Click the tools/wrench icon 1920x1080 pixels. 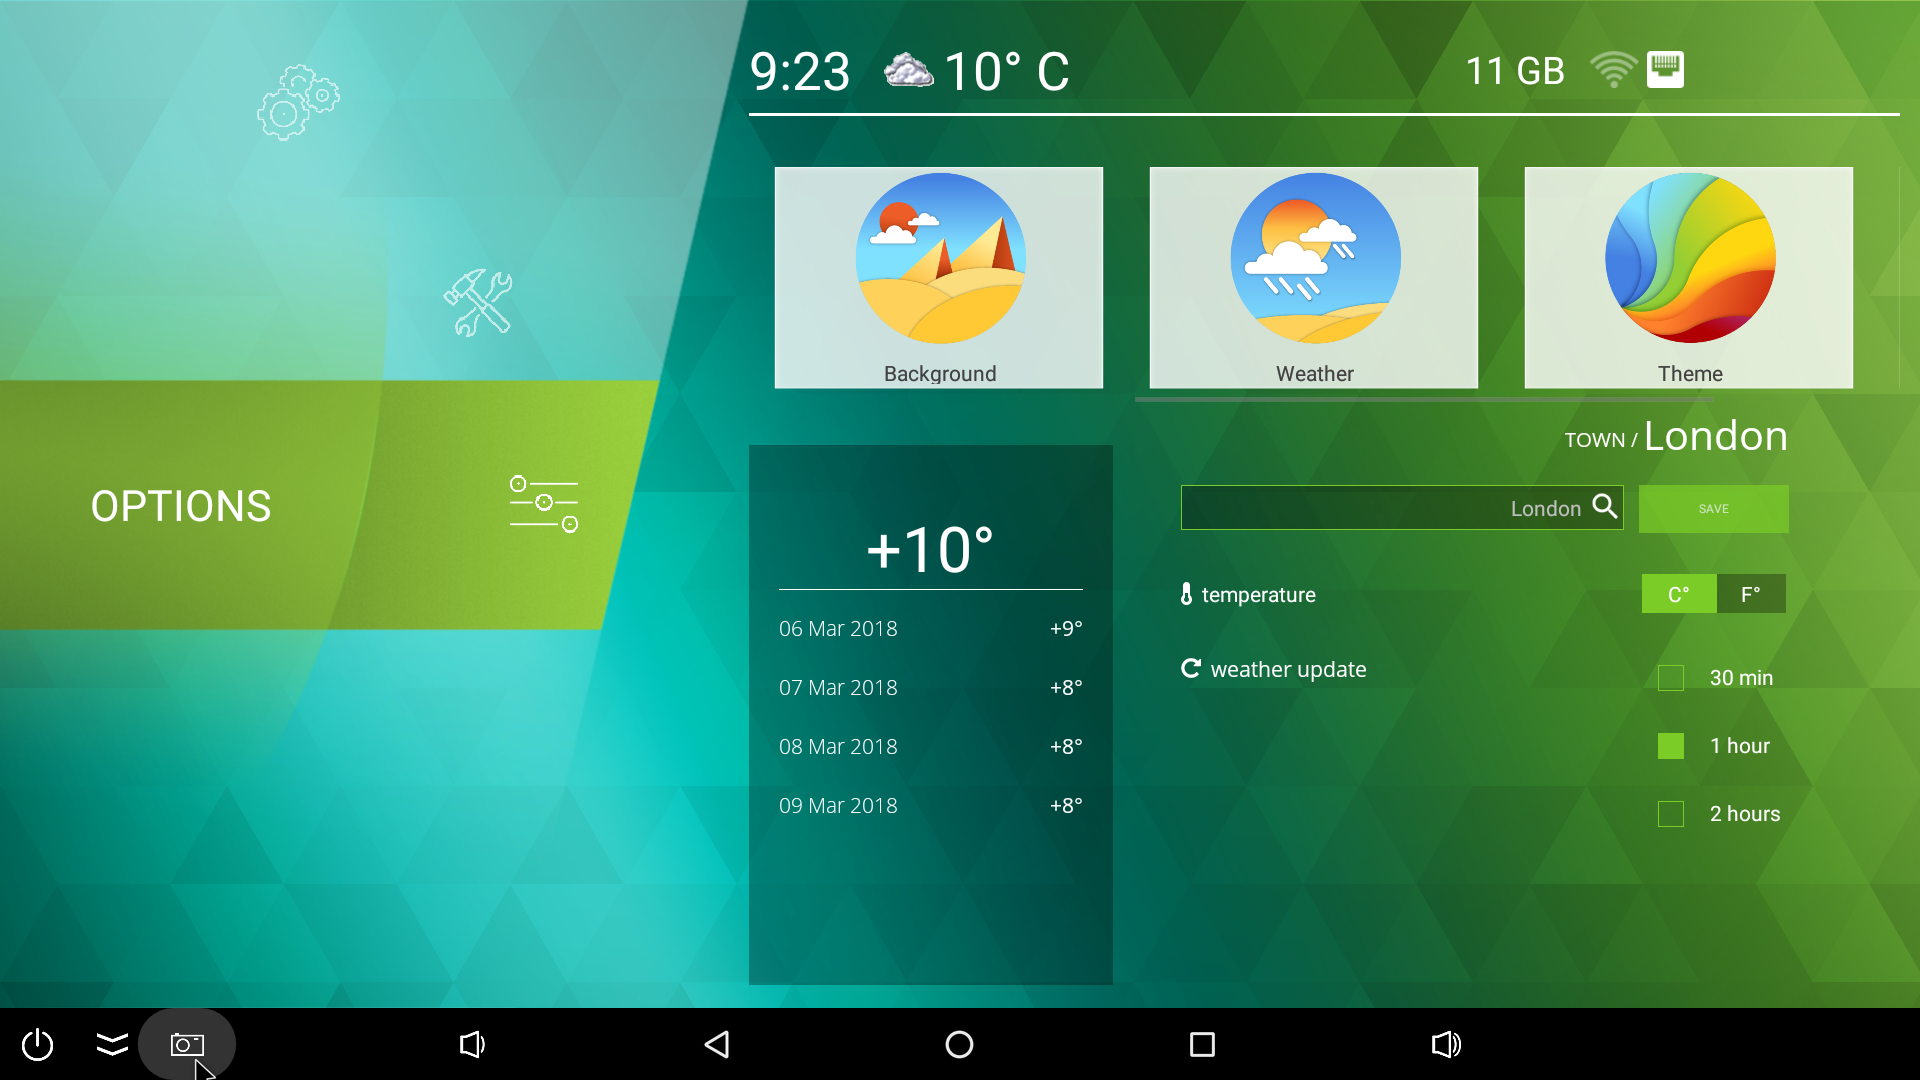pos(479,299)
